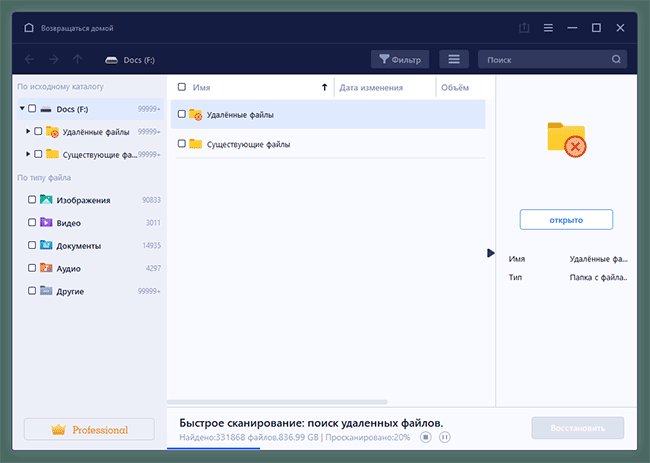This screenshot has width=650, height=463.
Task: Check Удалённые файлы row checkbox in list
Action: coord(182,114)
